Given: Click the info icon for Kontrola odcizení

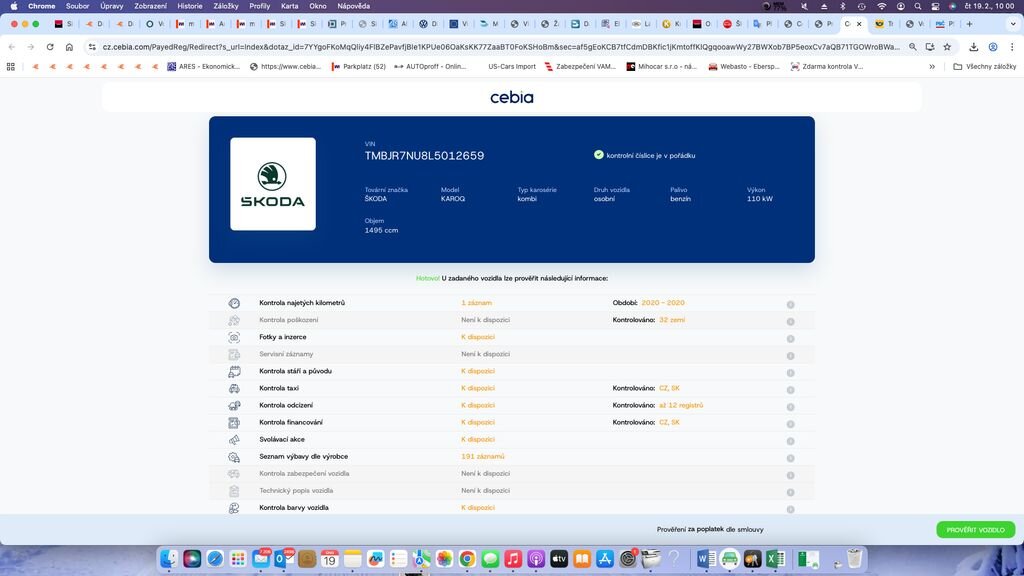Looking at the screenshot, I should 790,406.
